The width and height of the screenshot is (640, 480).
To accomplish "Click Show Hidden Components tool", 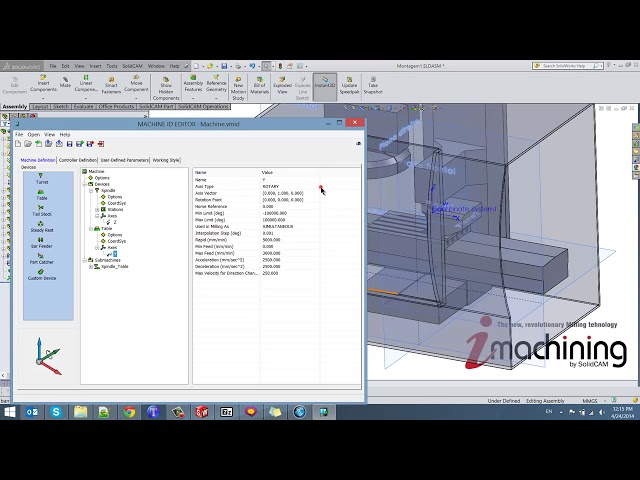I will 166,88.
